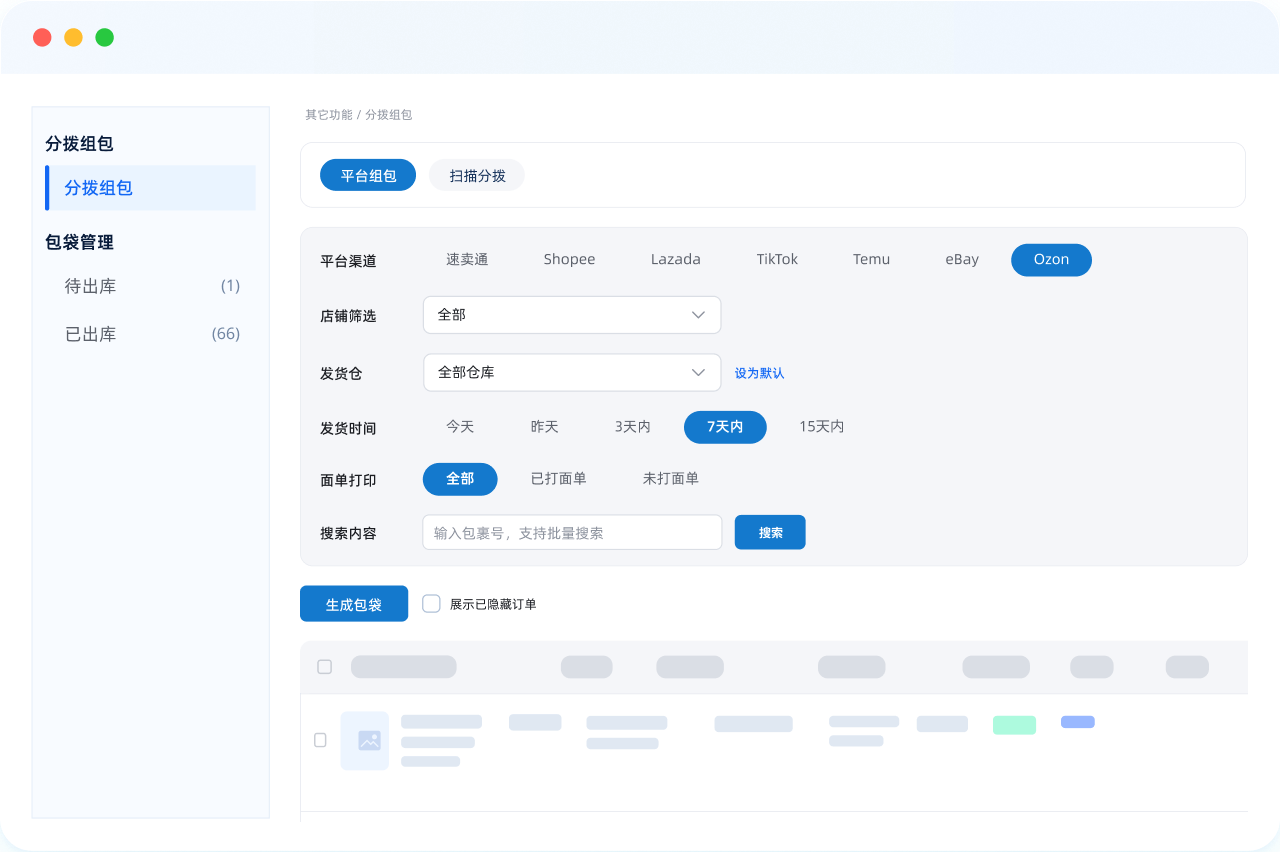Choose the Shopee platform channel
Image resolution: width=1280 pixels, height=852 pixels.
[x=569, y=260]
